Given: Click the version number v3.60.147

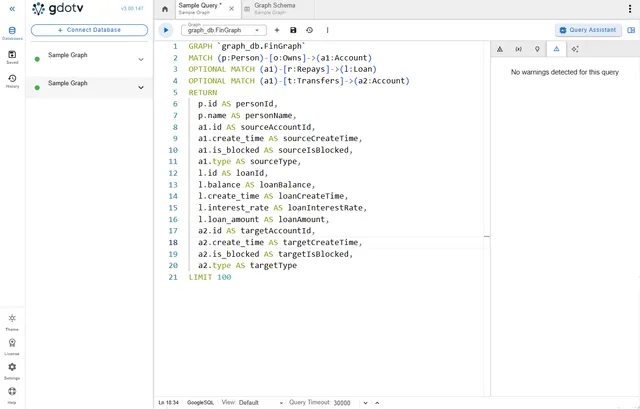Looking at the screenshot, I should 131,9.
